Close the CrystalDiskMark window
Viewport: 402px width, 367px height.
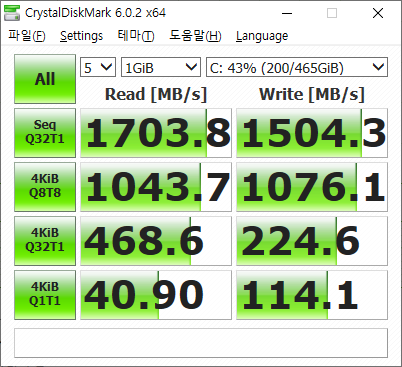[x=378, y=13]
